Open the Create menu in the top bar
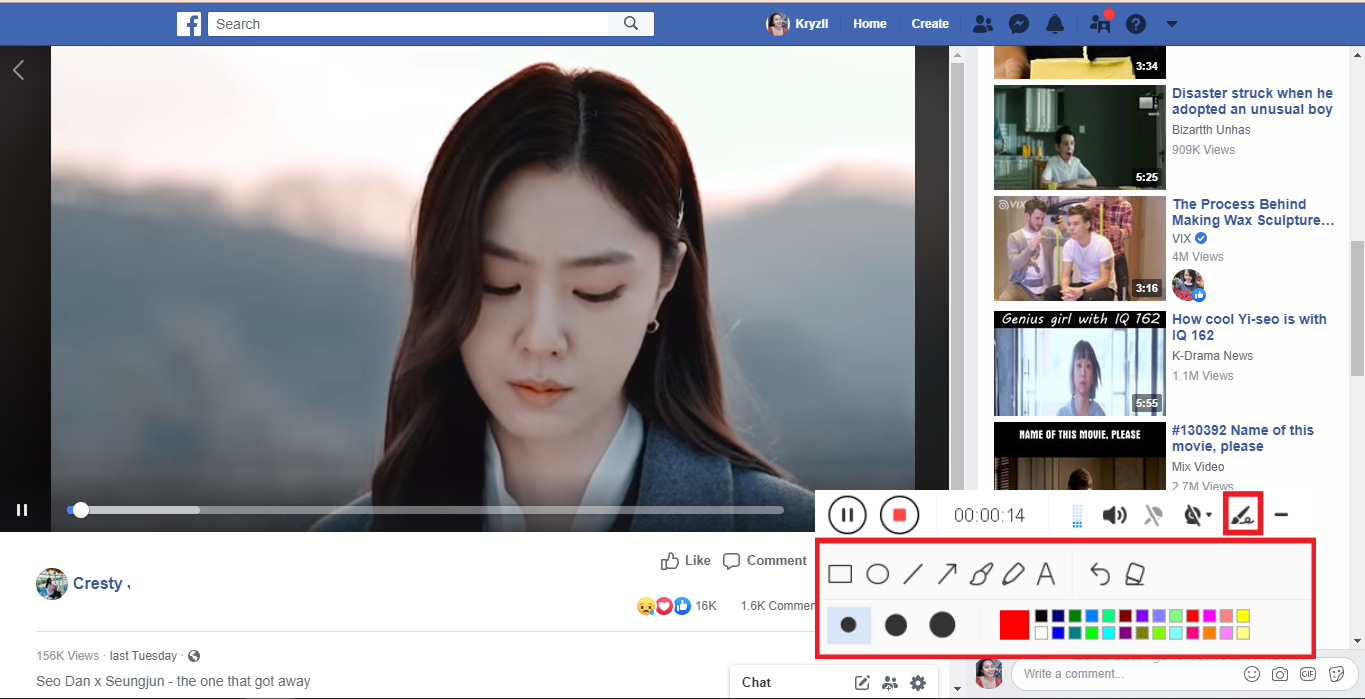The height and width of the screenshot is (699, 1365). point(929,23)
